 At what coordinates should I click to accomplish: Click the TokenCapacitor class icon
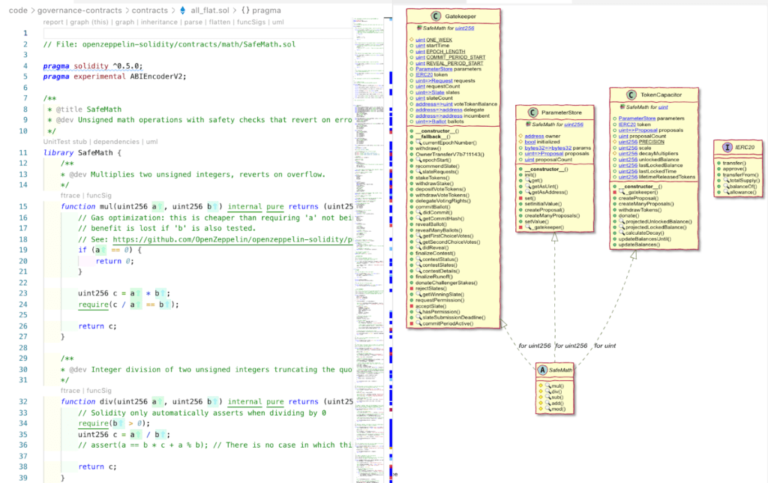pos(630,93)
